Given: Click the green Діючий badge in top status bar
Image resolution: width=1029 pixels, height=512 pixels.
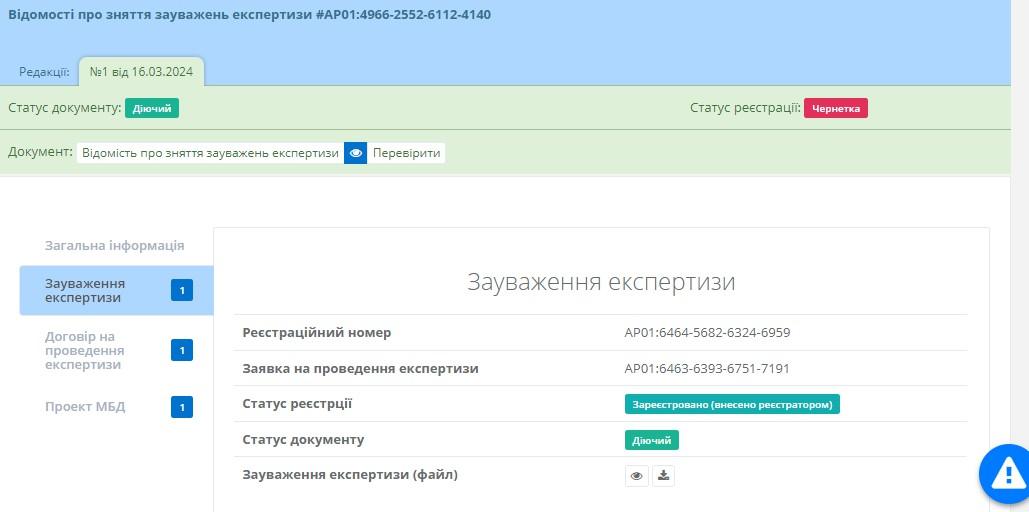Looking at the screenshot, I should click(x=152, y=108).
